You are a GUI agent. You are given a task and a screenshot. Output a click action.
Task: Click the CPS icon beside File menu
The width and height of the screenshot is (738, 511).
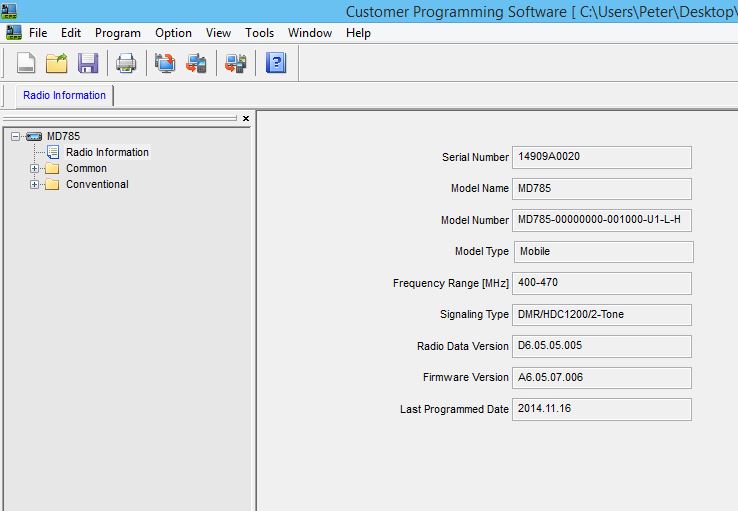[14, 32]
